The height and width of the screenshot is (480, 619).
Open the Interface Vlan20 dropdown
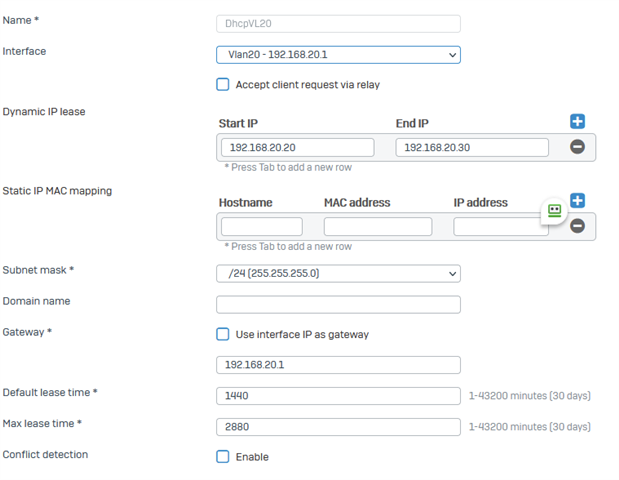(338, 55)
